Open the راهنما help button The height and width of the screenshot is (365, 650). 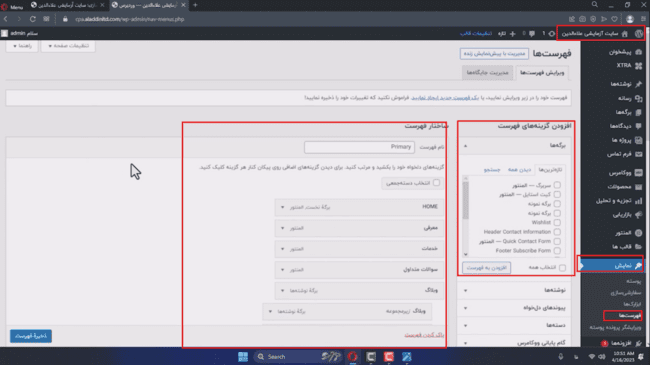click(x=22, y=46)
